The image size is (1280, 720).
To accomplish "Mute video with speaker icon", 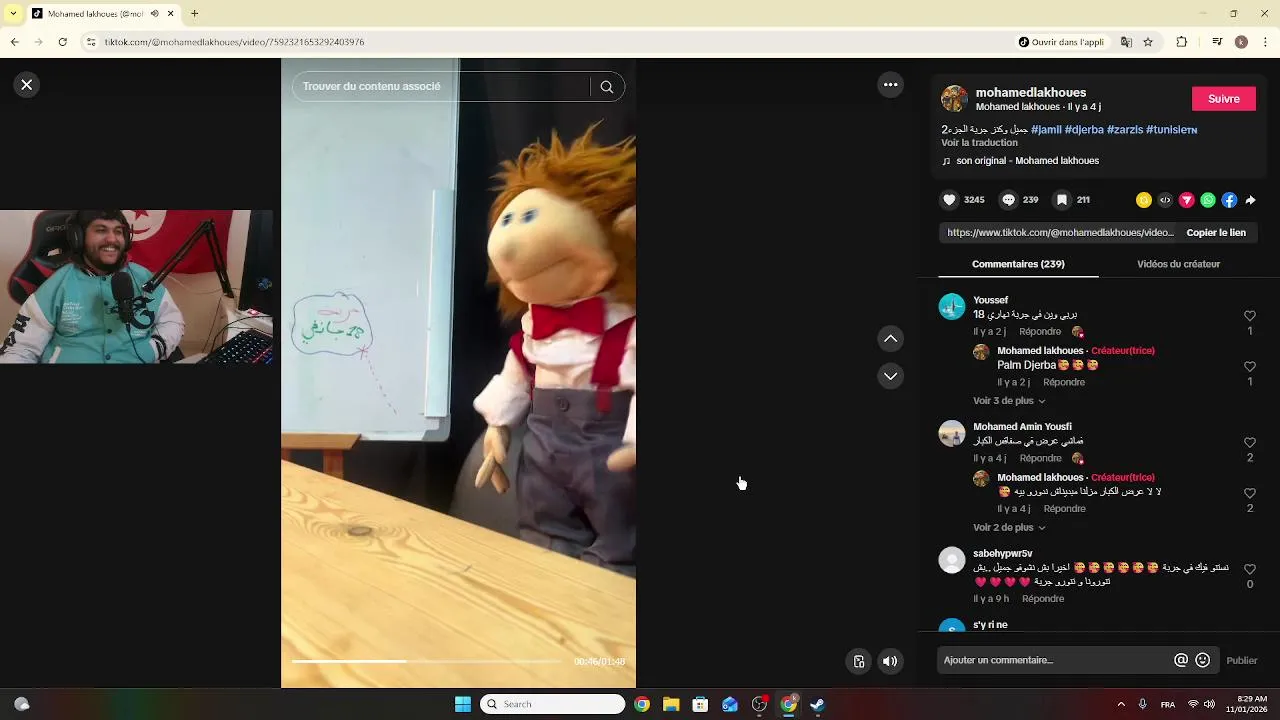I will click(x=890, y=661).
